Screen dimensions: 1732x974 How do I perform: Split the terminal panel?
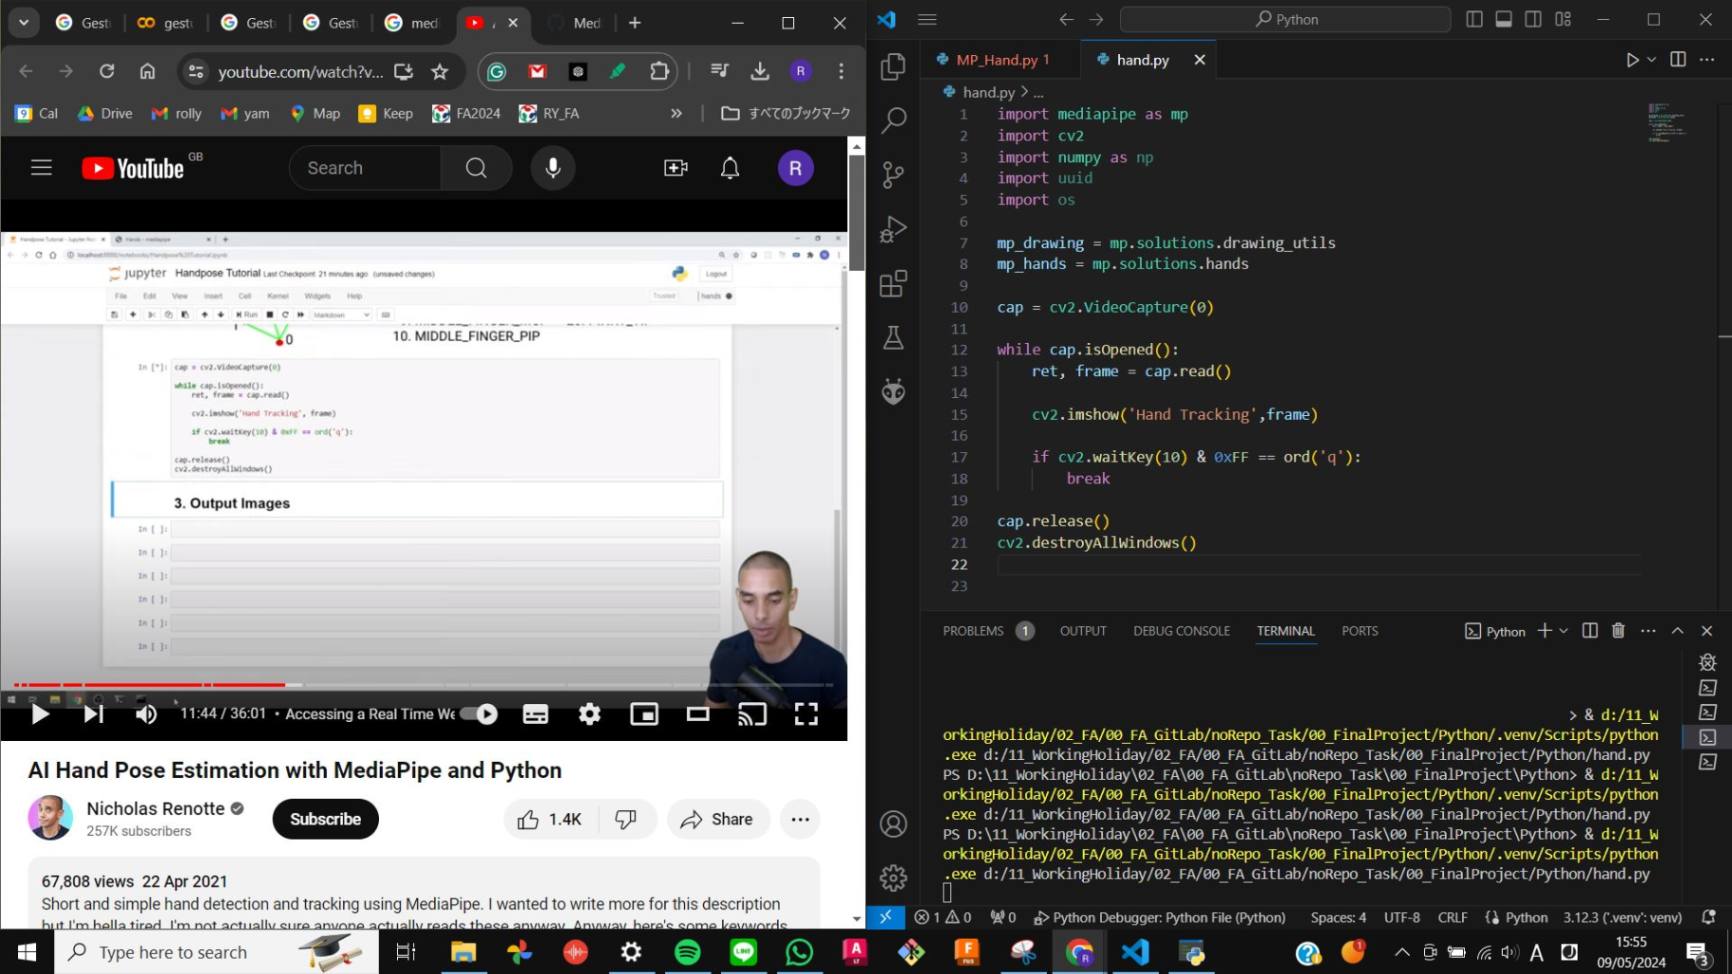[1590, 631]
